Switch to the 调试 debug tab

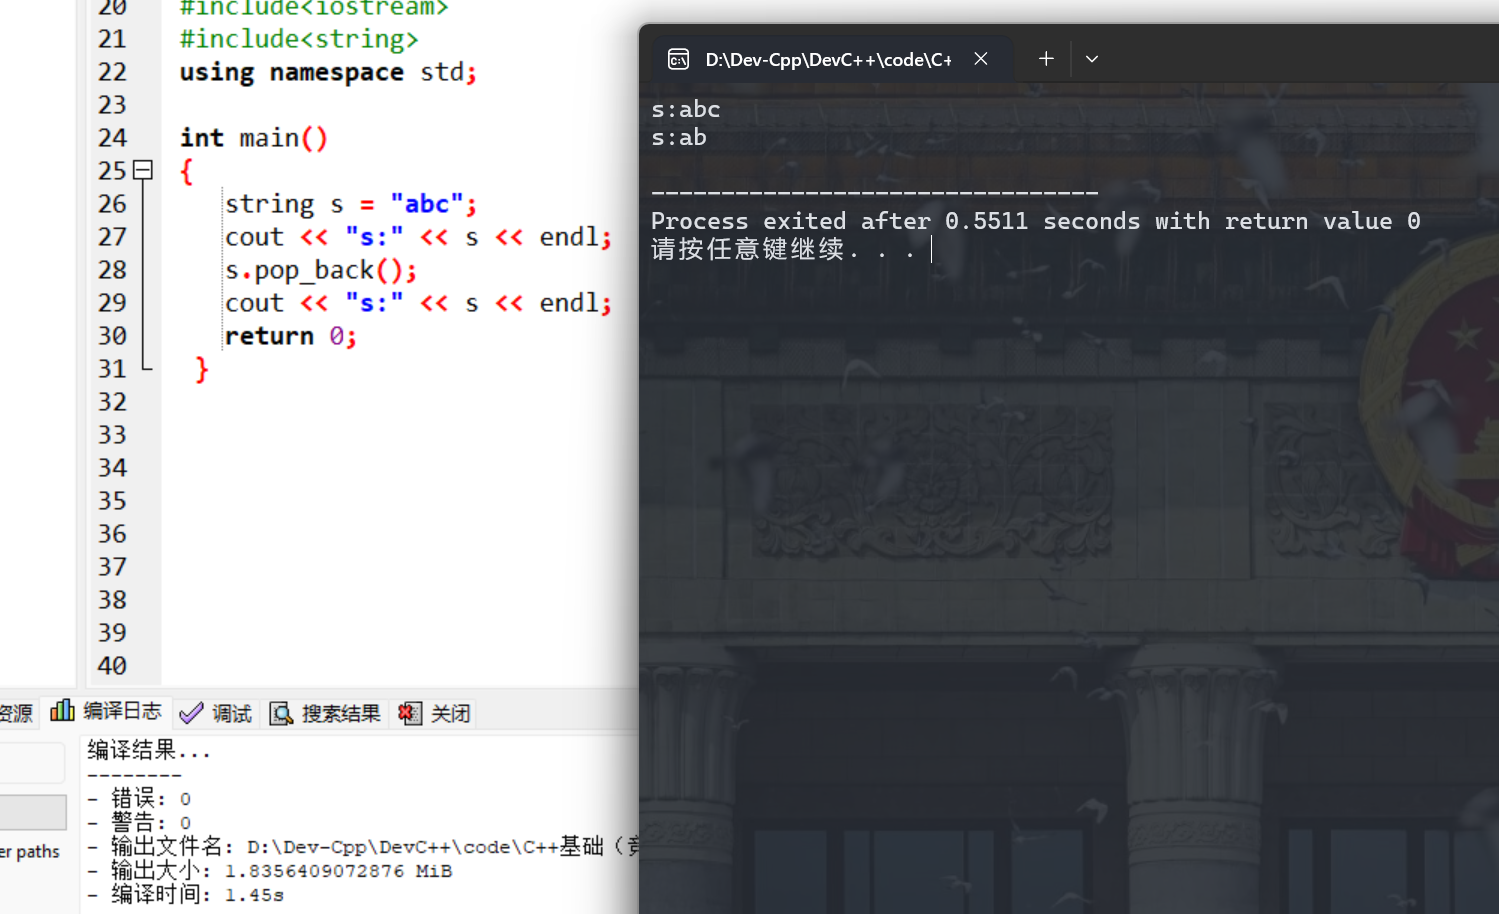217,713
